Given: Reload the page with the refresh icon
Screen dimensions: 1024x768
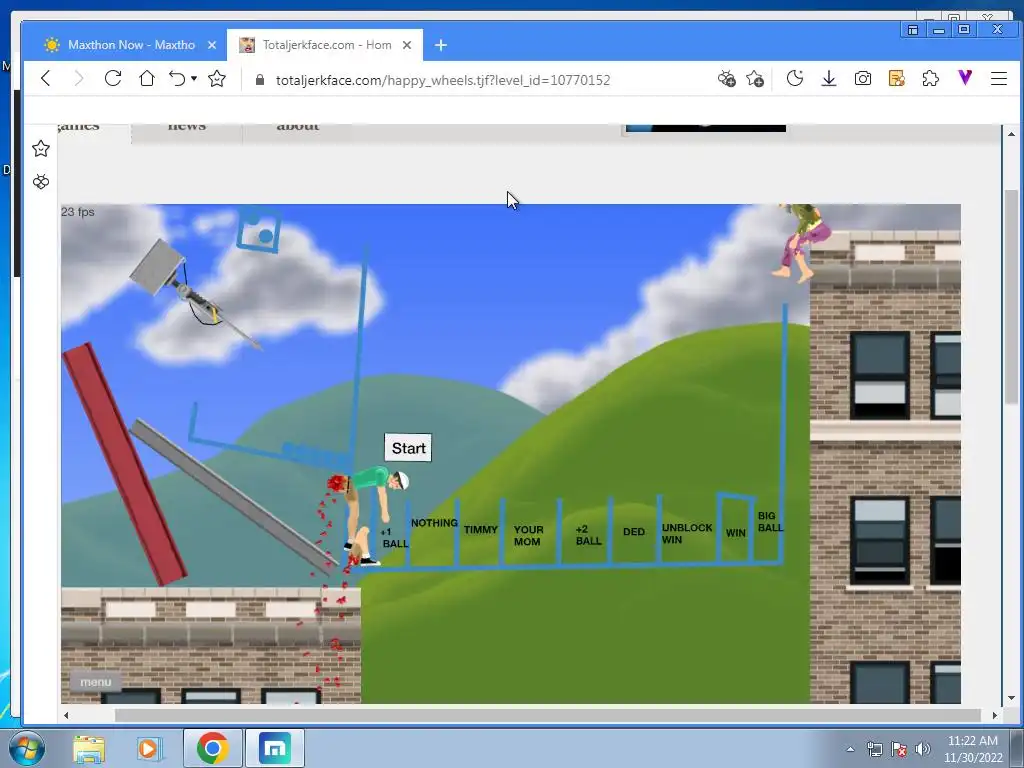Looking at the screenshot, I should (x=113, y=78).
